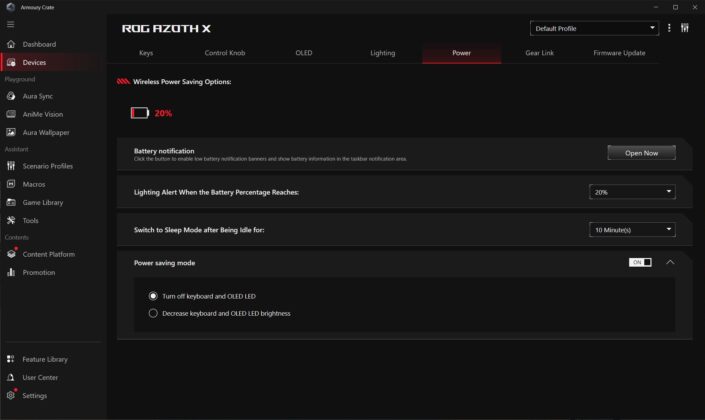Click the Dashboard label in sidebar
This screenshot has width=705, height=420.
click(39, 44)
